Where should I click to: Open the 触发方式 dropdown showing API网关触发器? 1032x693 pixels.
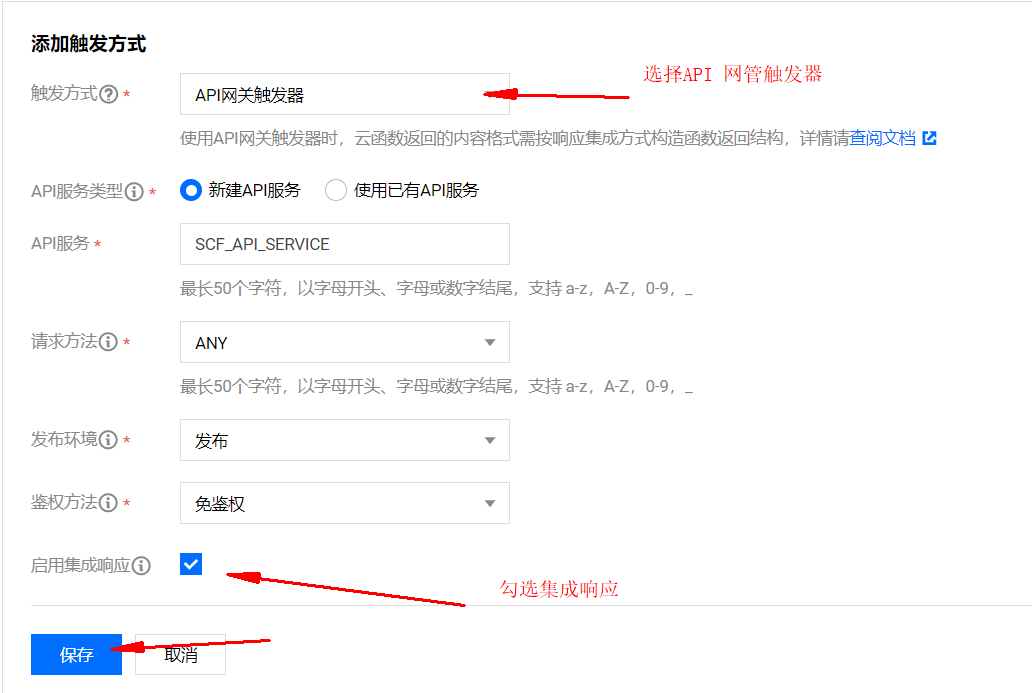[x=344, y=95]
